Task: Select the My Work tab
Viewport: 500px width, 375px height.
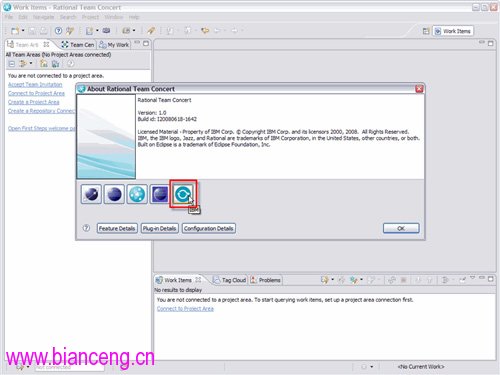Action: [x=114, y=44]
